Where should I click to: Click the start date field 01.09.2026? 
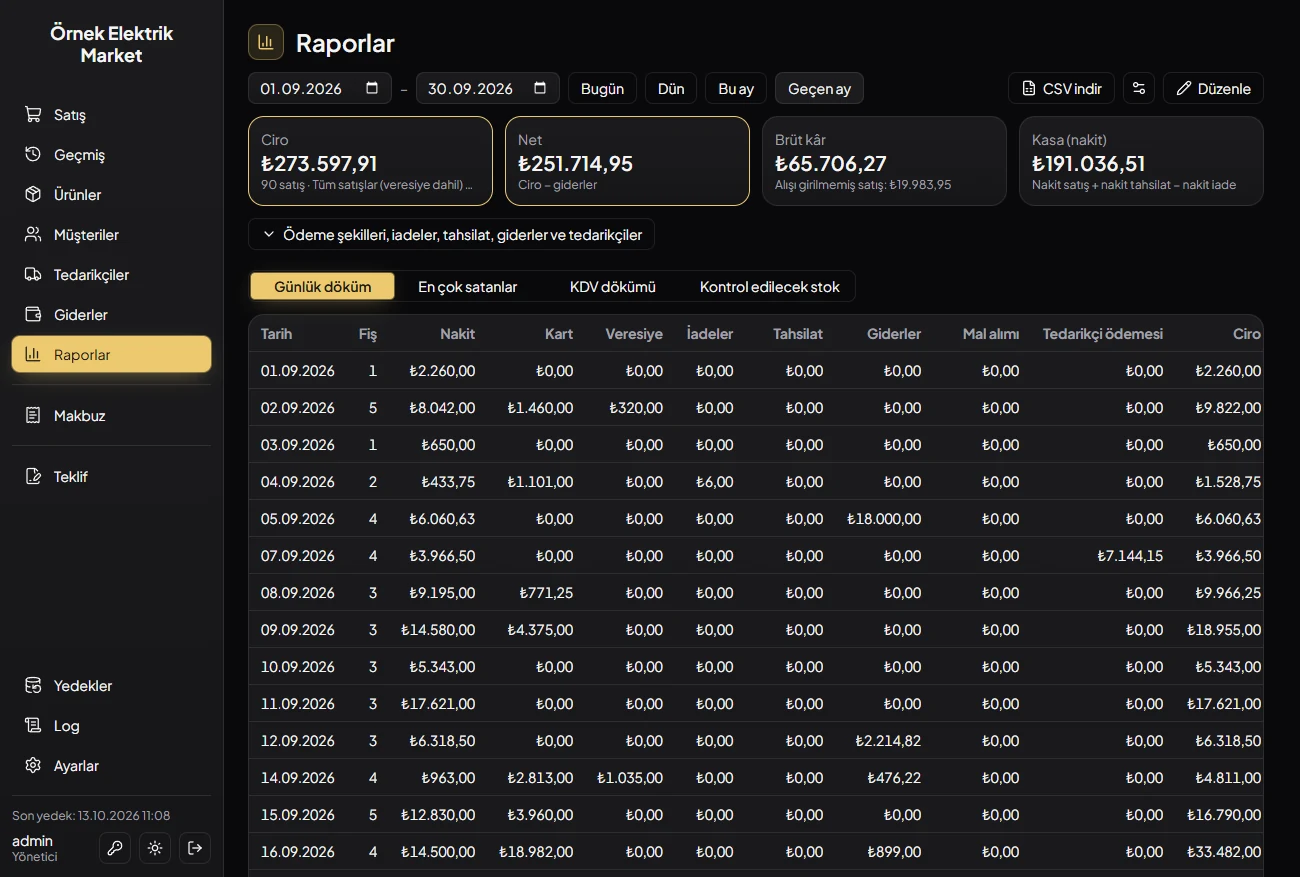(x=320, y=88)
